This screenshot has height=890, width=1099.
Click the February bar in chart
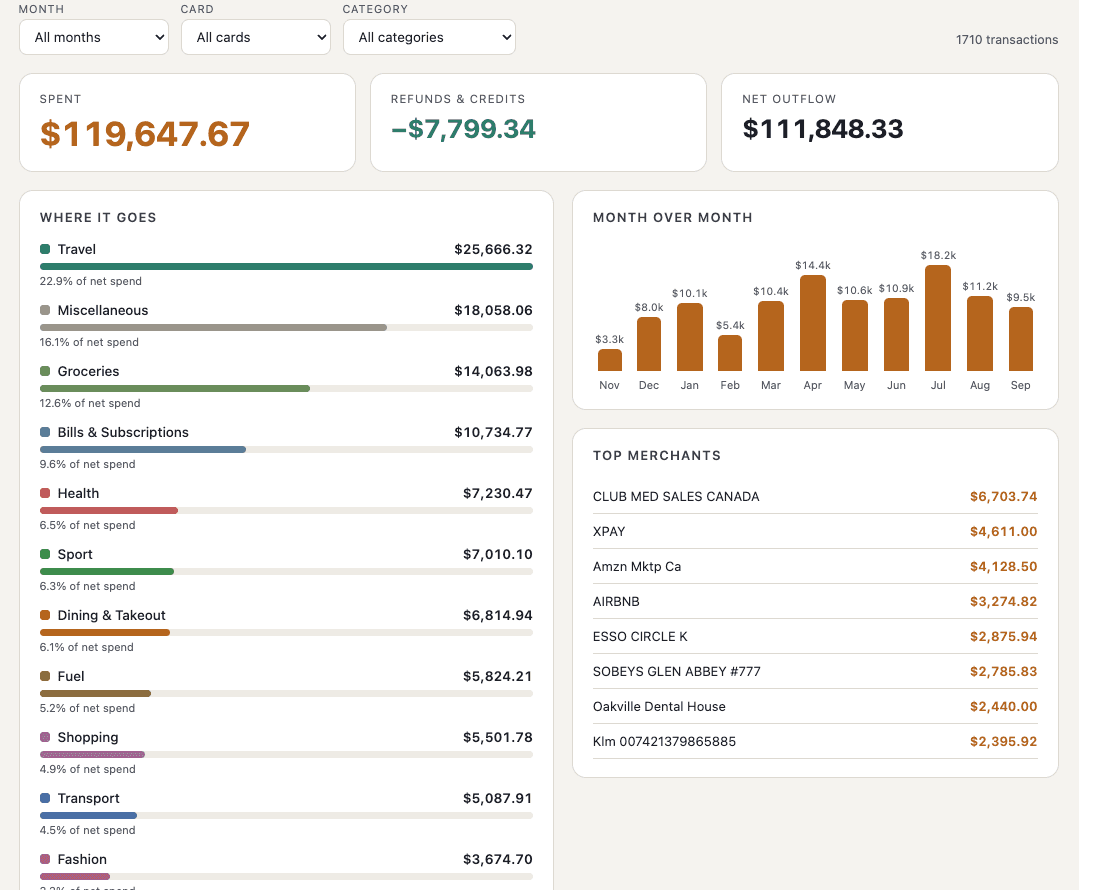730,353
